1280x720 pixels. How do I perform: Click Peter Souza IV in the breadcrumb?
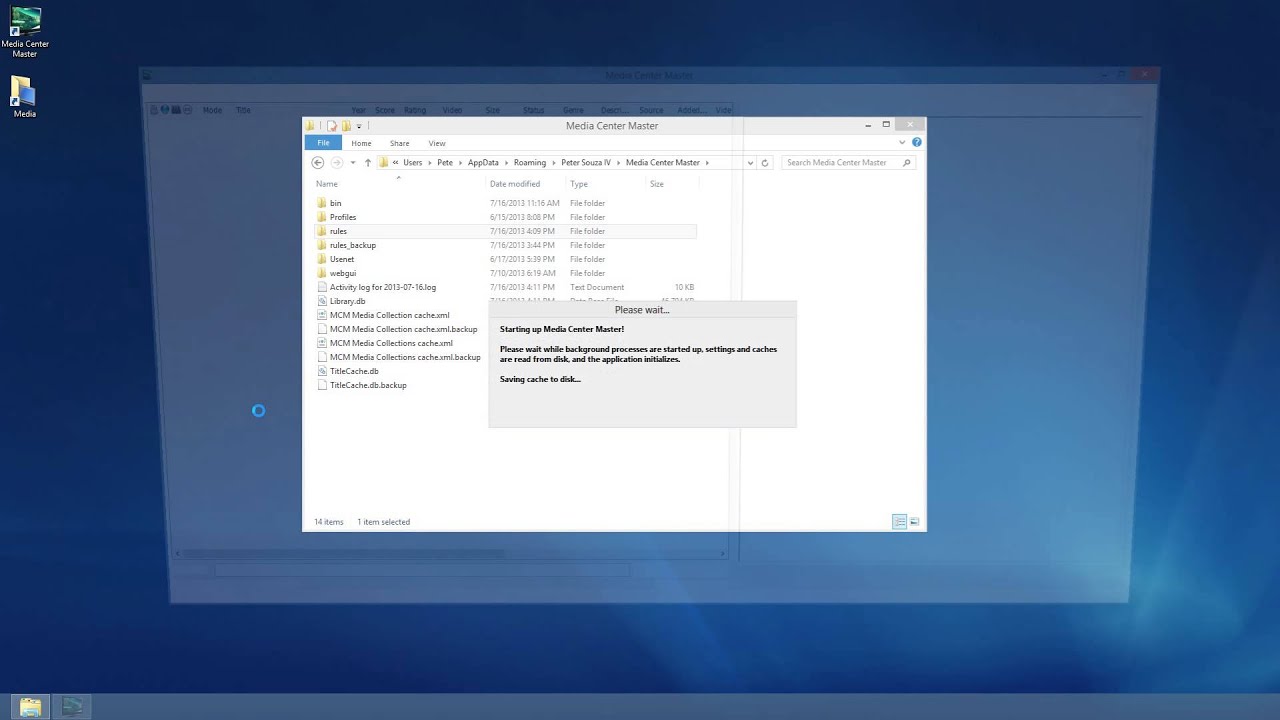(586, 162)
